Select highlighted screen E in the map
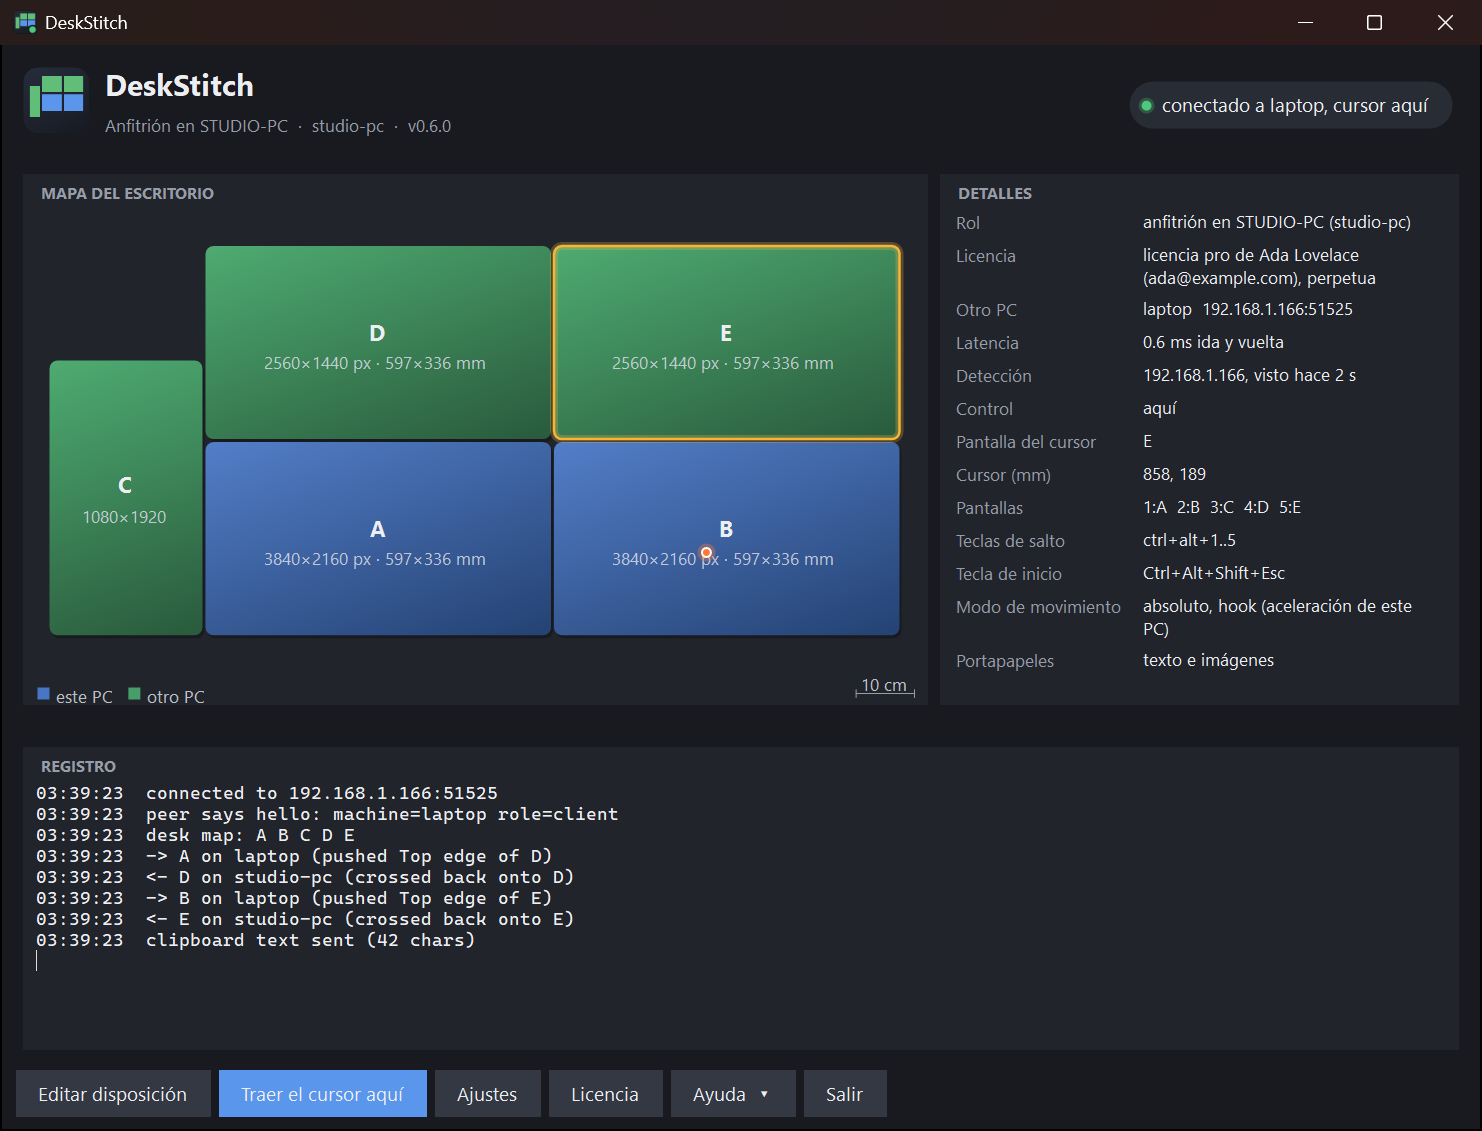This screenshot has width=1482, height=1131. (726, 343)
